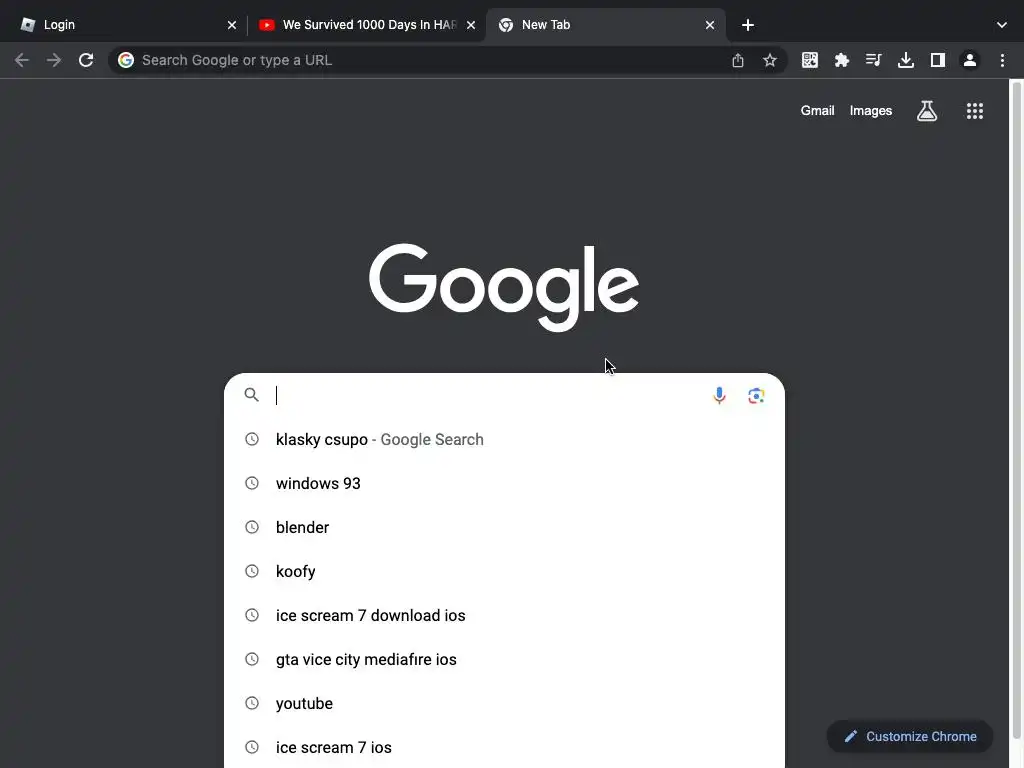1024x768 pixels.
Task: Toggle the side panel icon
Action: pos(938,60)
